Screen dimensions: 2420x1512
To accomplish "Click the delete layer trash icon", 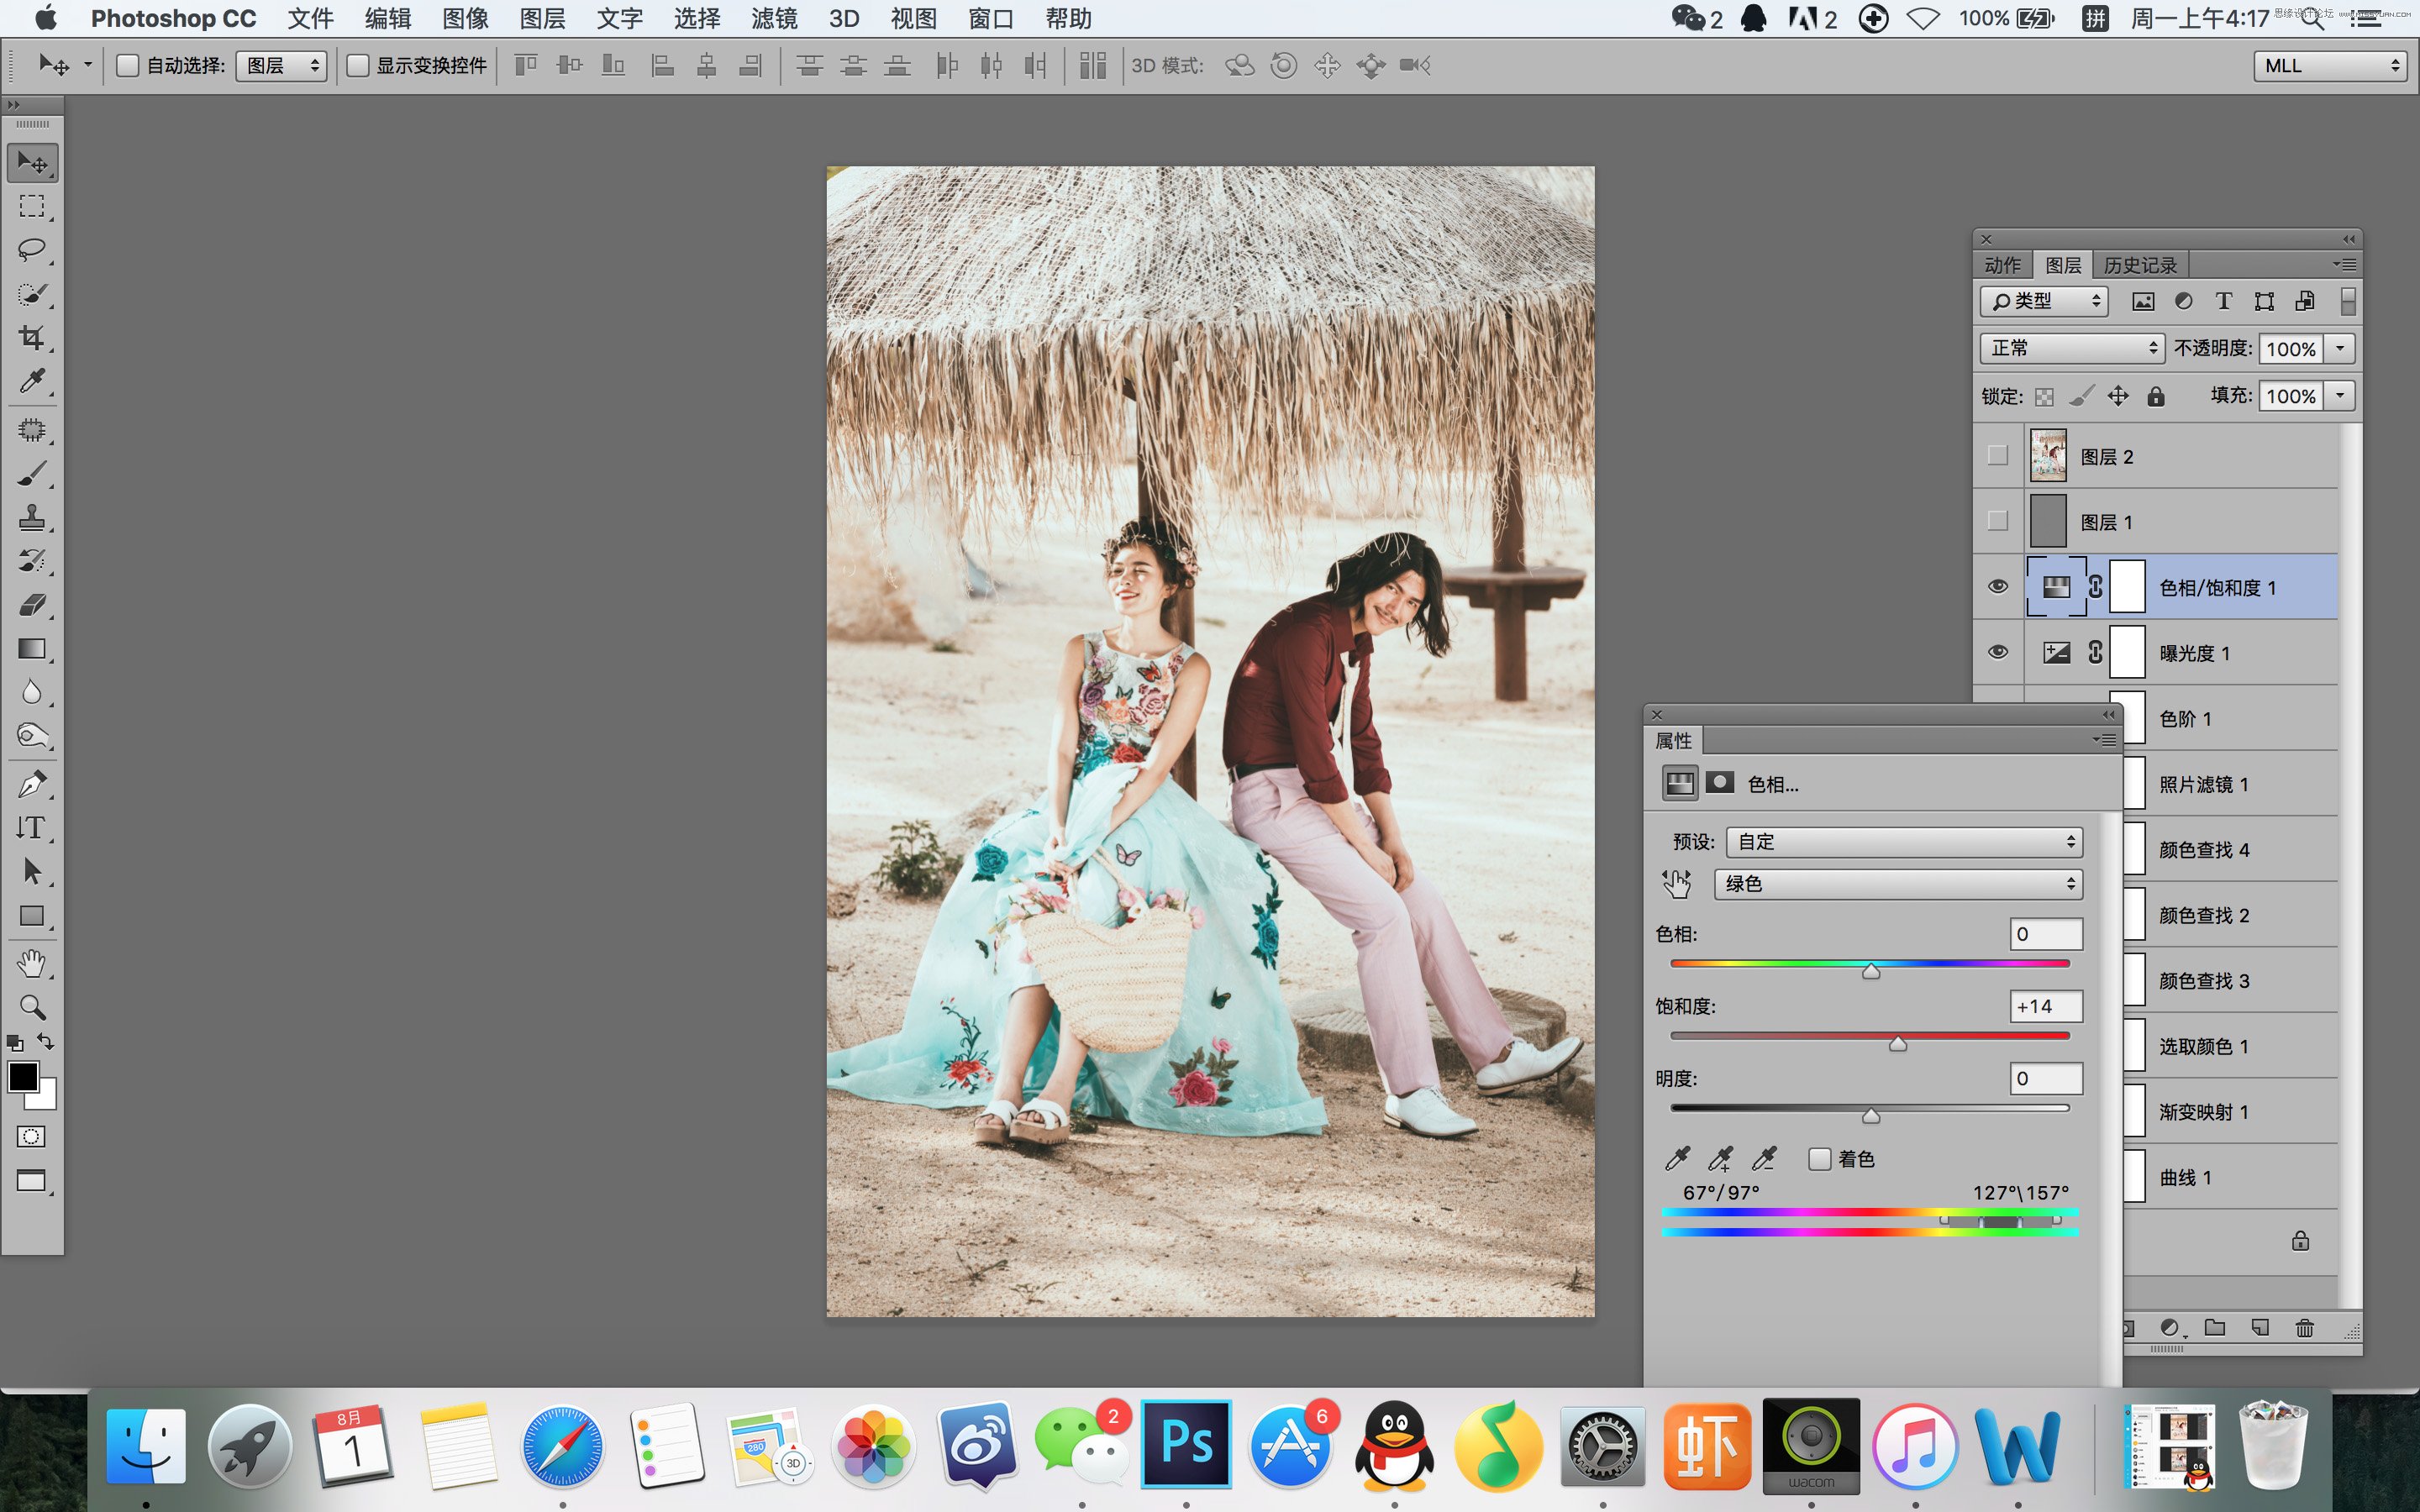I will click(x=2305, y=1328).
